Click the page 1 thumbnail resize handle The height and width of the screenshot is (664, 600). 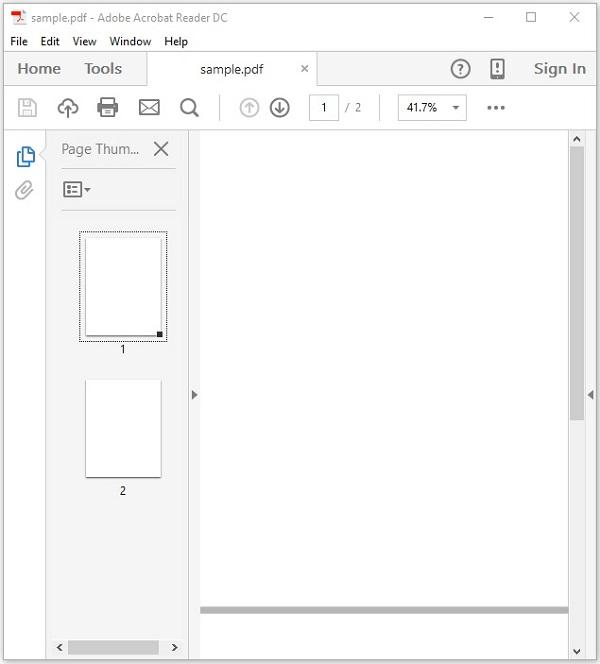pyautogui.click(x=160, y=334)
